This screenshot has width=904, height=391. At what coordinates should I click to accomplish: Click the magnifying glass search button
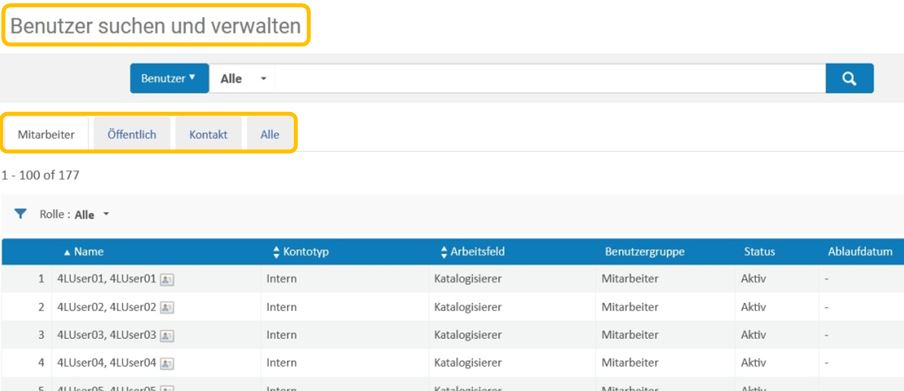849,78
